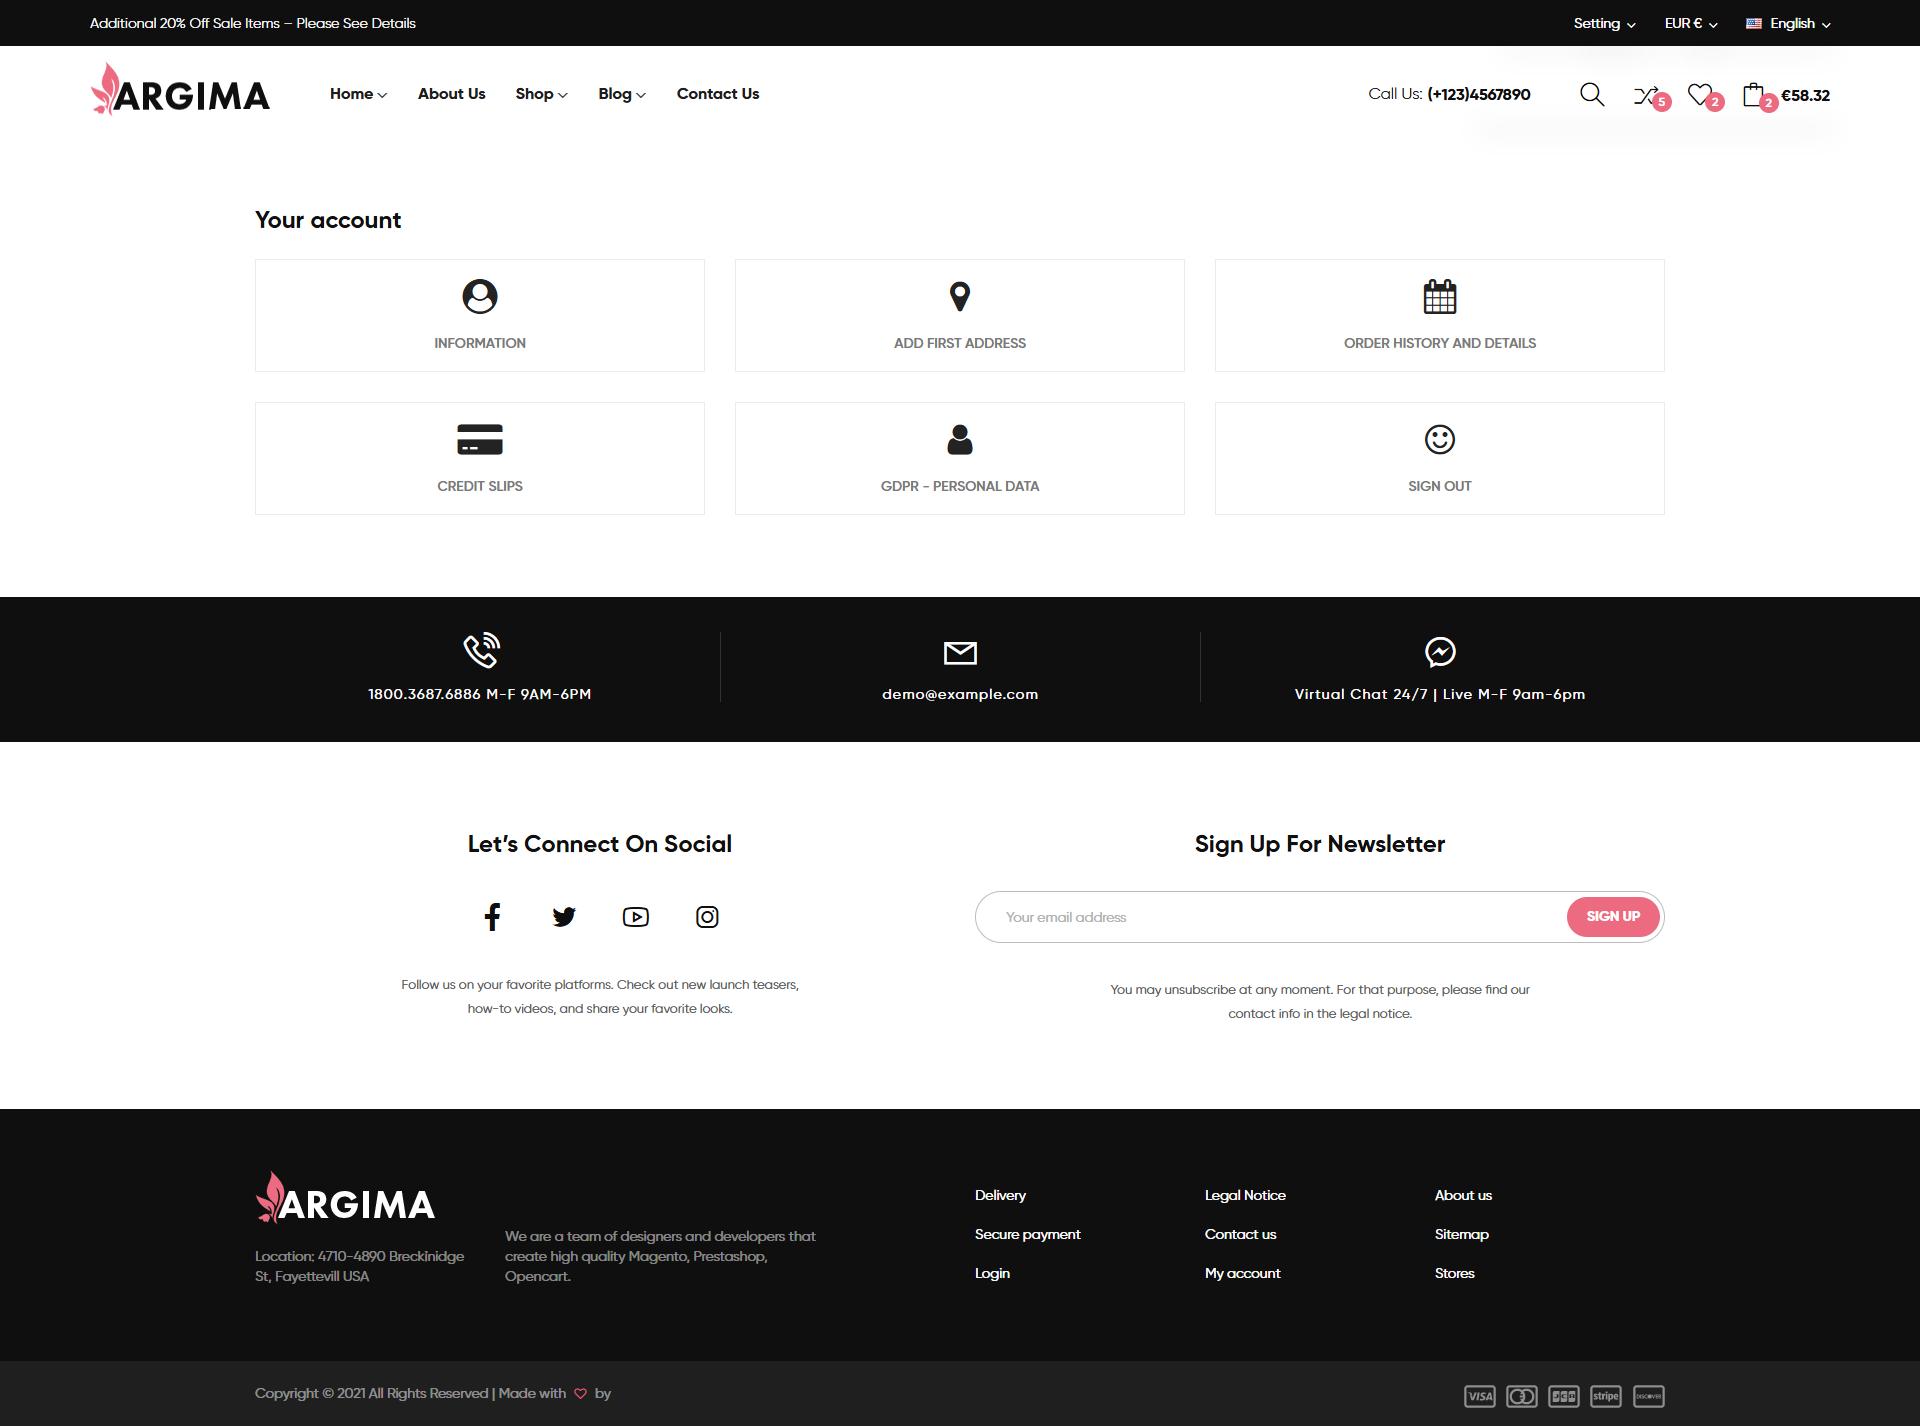The width and height of the screenshot is (1920, 1426).
Task: Open the YouTube social icon
Action: (636, 917)
